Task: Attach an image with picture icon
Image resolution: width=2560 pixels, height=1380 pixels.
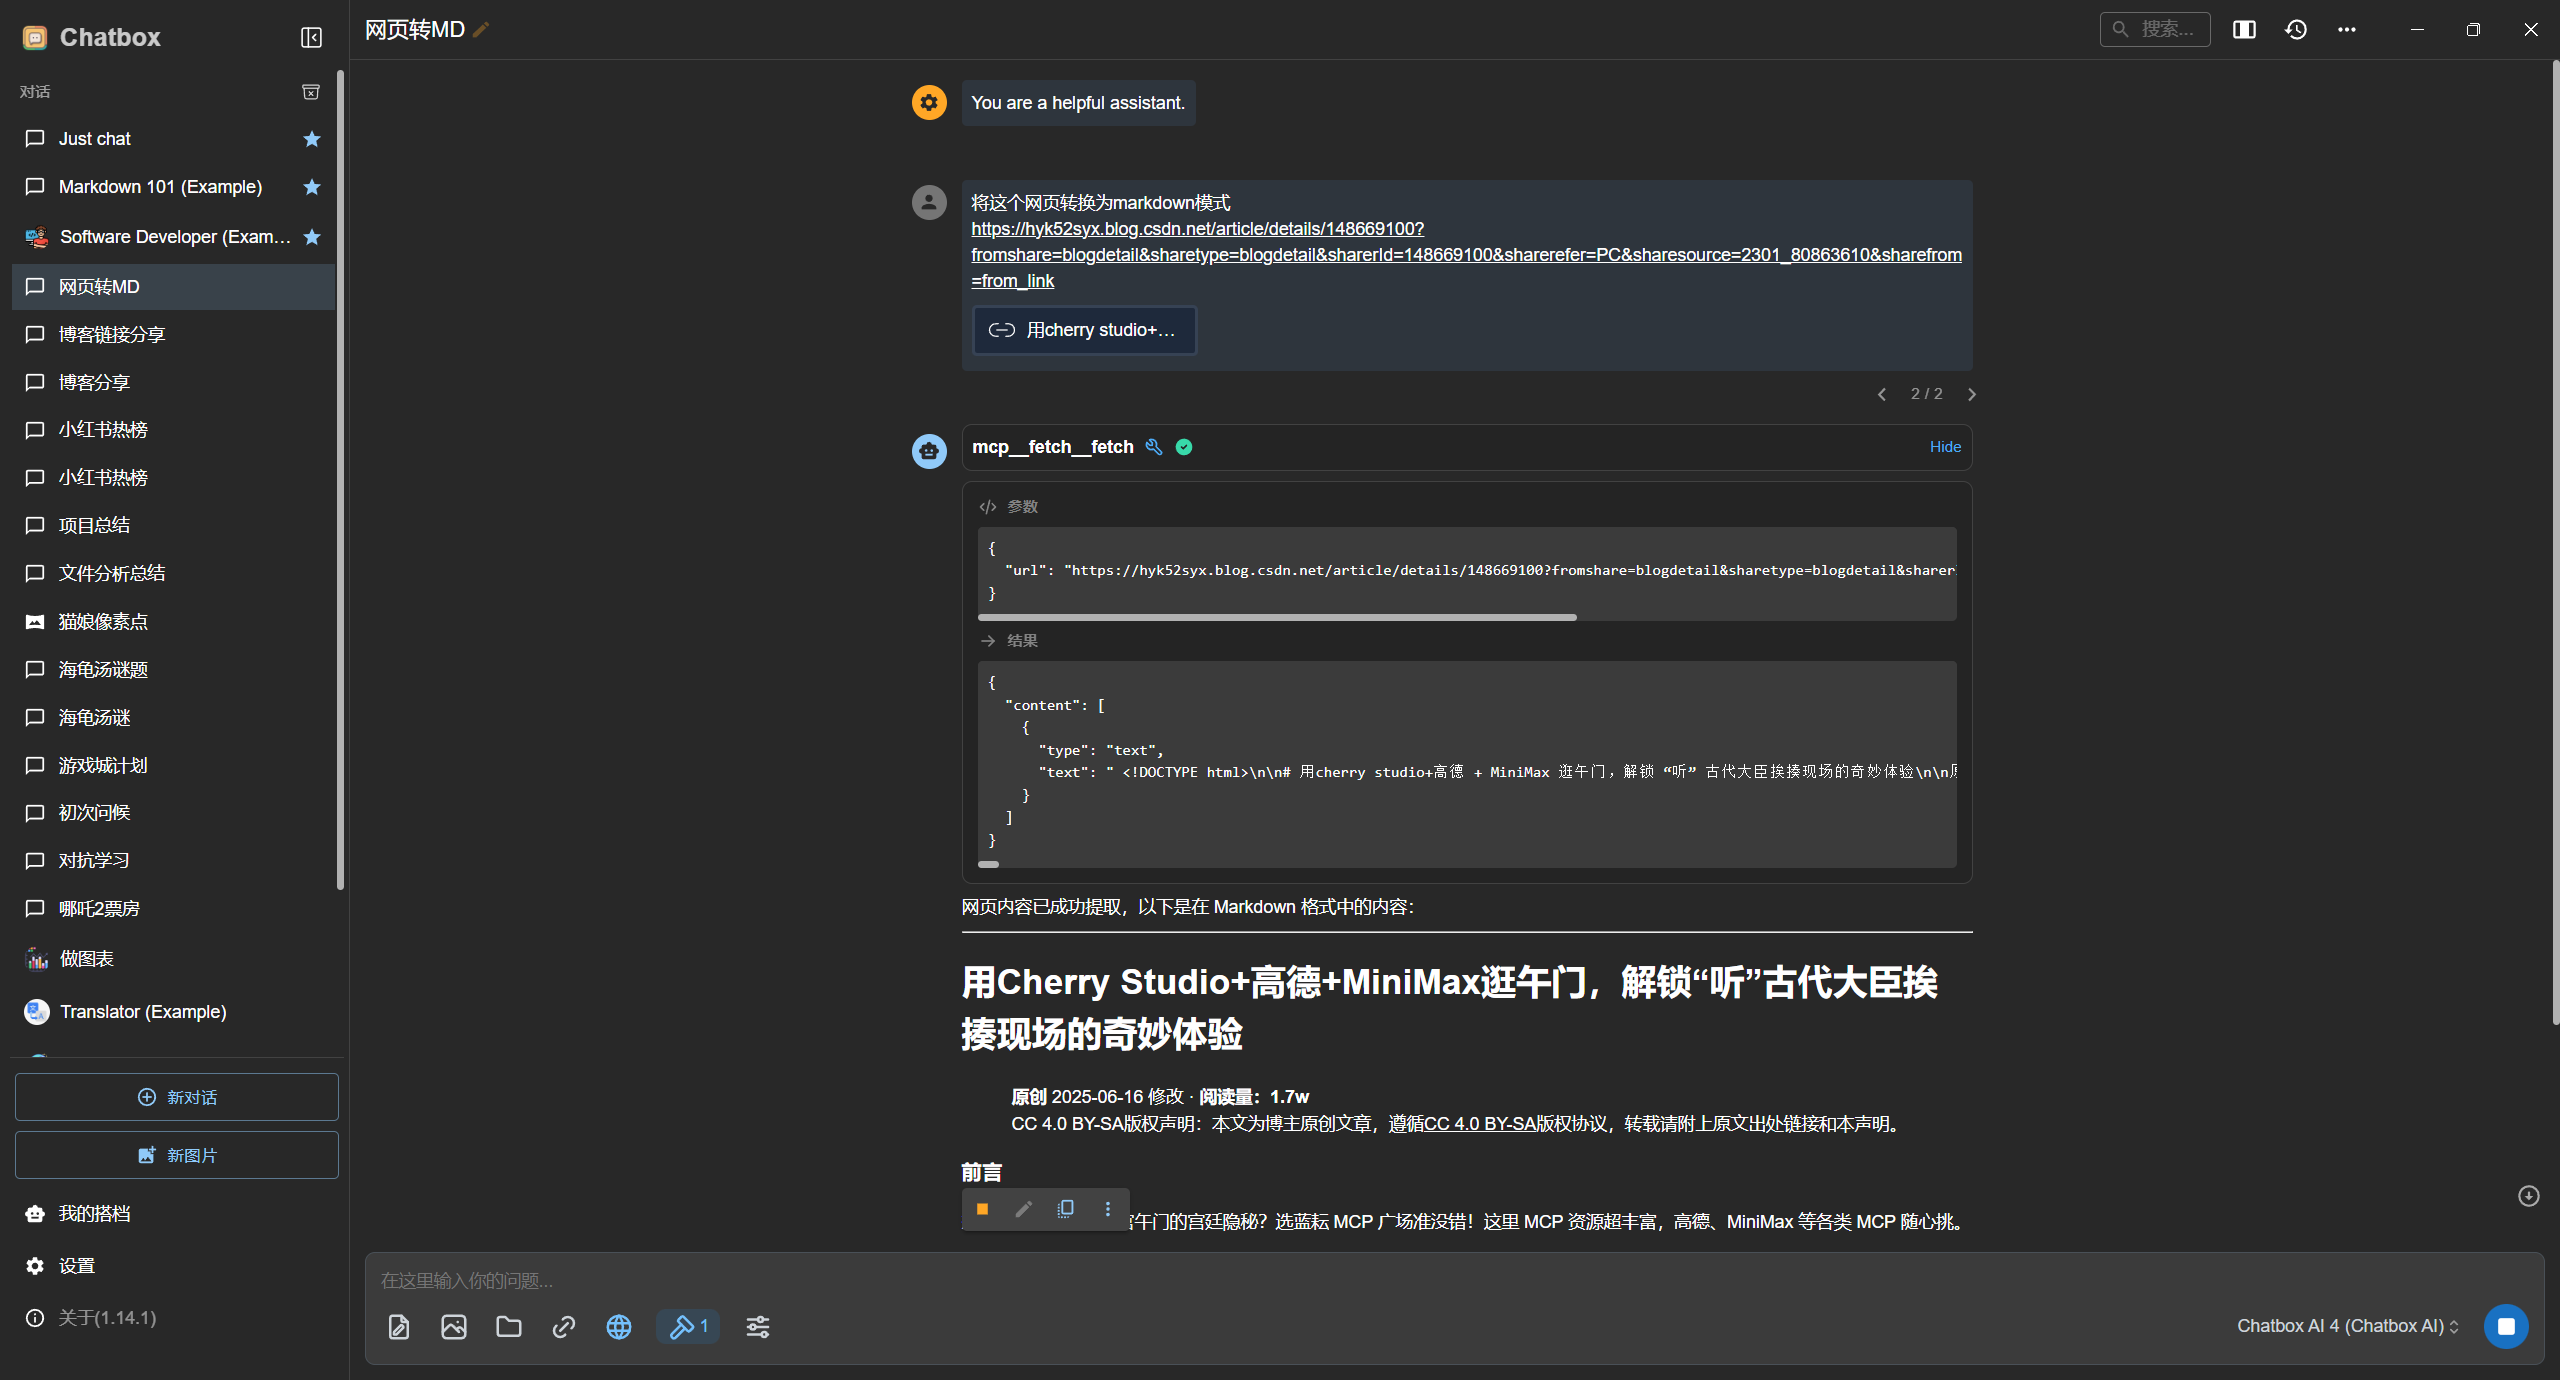Action: point(454,1327)
